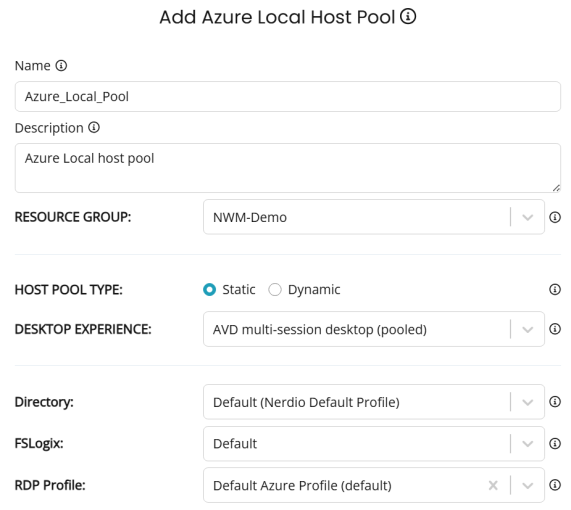Click the info icon next to Description
The height and width of the screenshot is (510, 571).
[94, 128]
